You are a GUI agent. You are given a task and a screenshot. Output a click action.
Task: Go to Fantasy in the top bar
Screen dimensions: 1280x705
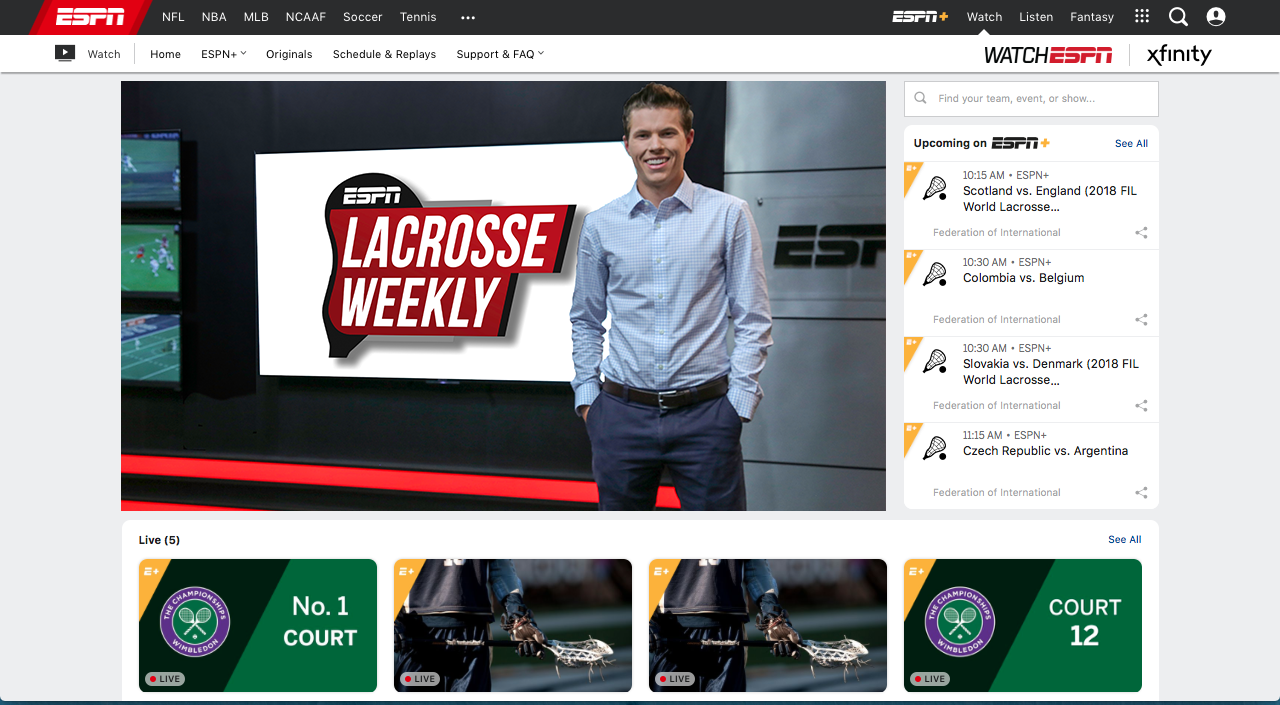pyautogui.click(x=1092, y=17)
